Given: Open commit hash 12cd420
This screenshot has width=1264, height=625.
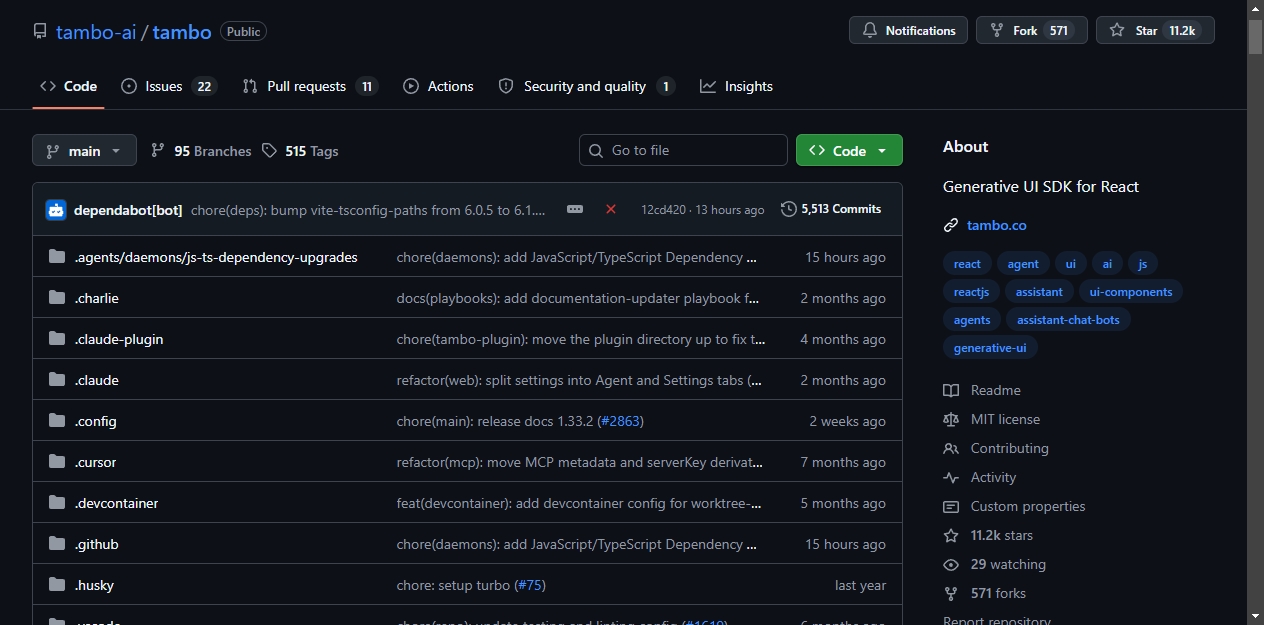Looking at the screenshot, I should point(664,210).
